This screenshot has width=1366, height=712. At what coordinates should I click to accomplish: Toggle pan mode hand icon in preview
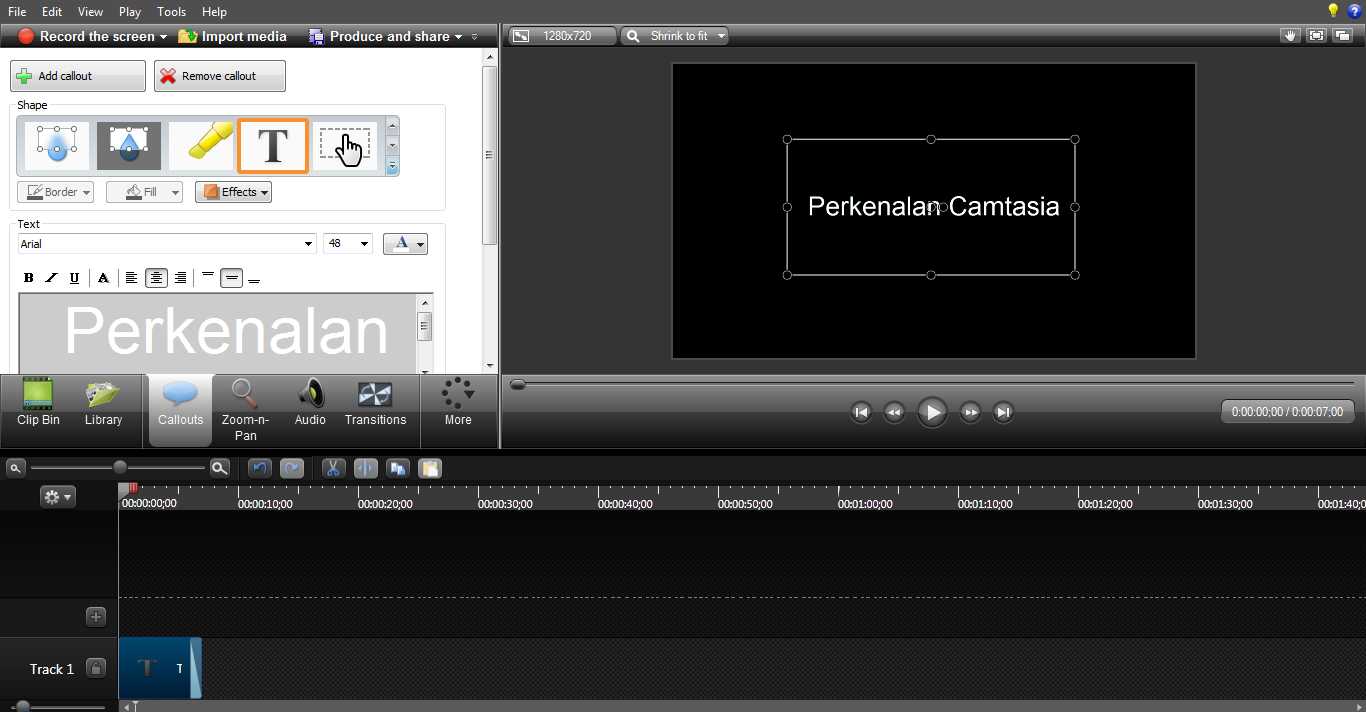click(x=1290, y=35)
